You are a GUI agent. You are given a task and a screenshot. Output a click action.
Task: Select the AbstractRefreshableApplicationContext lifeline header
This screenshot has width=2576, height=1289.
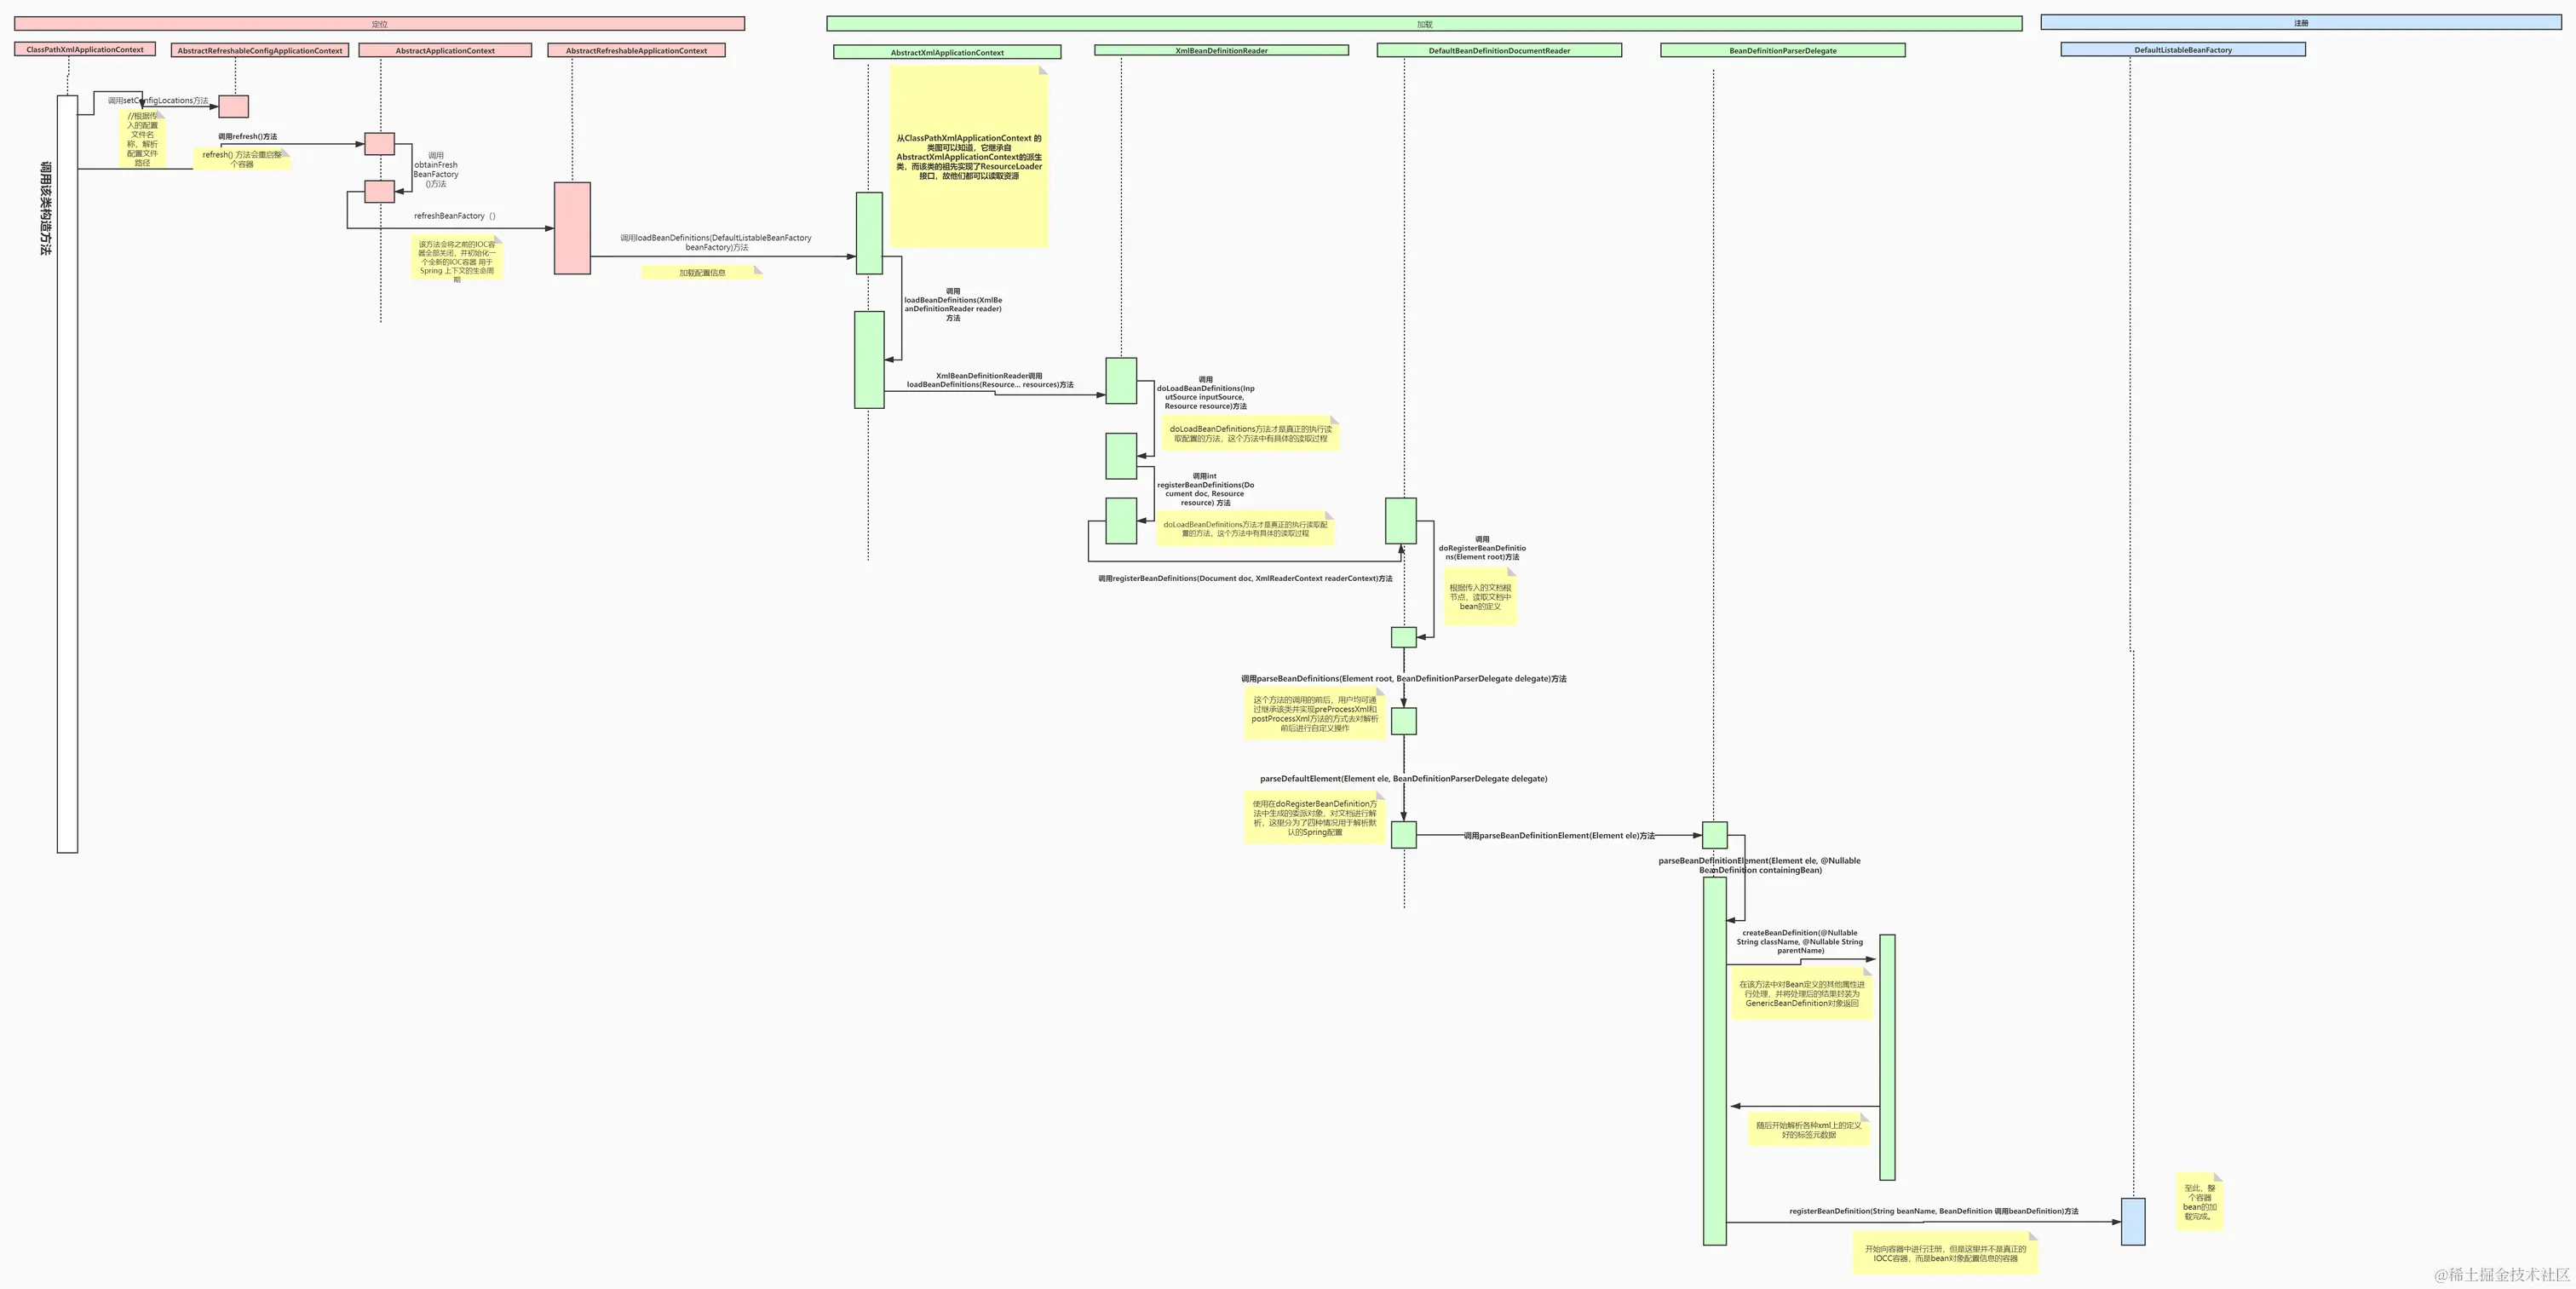[x=636, y=50]
